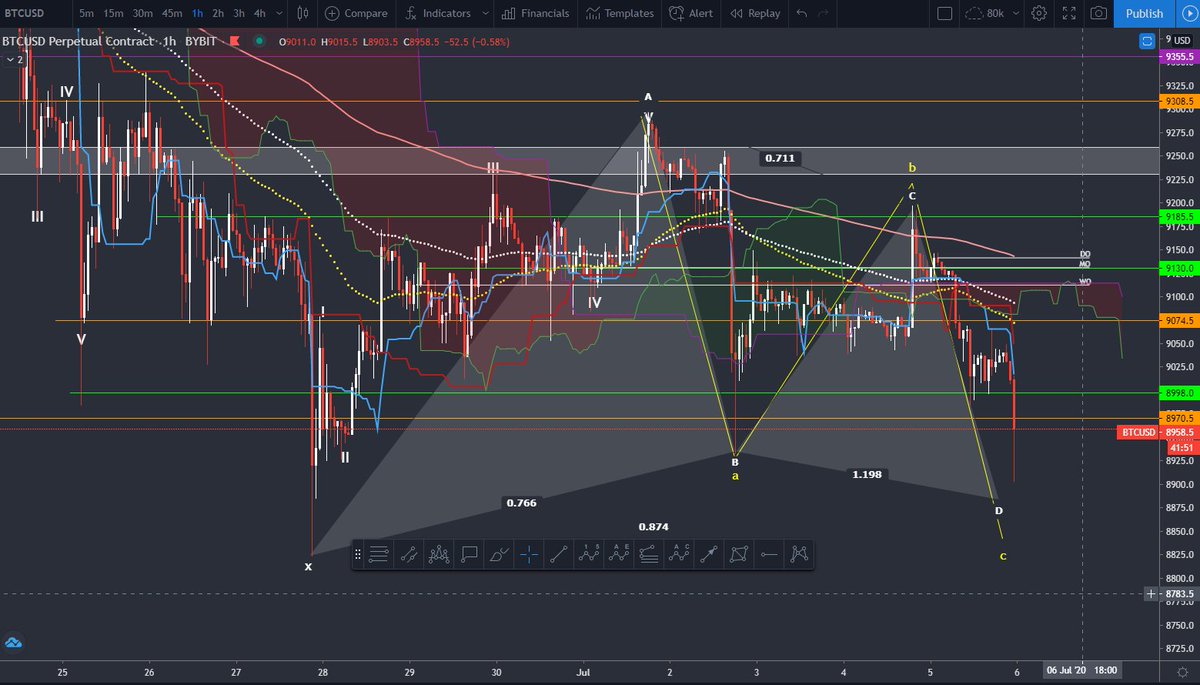Select the callout annotation tool
1200x685 pixels.
(x=469, y=552)
